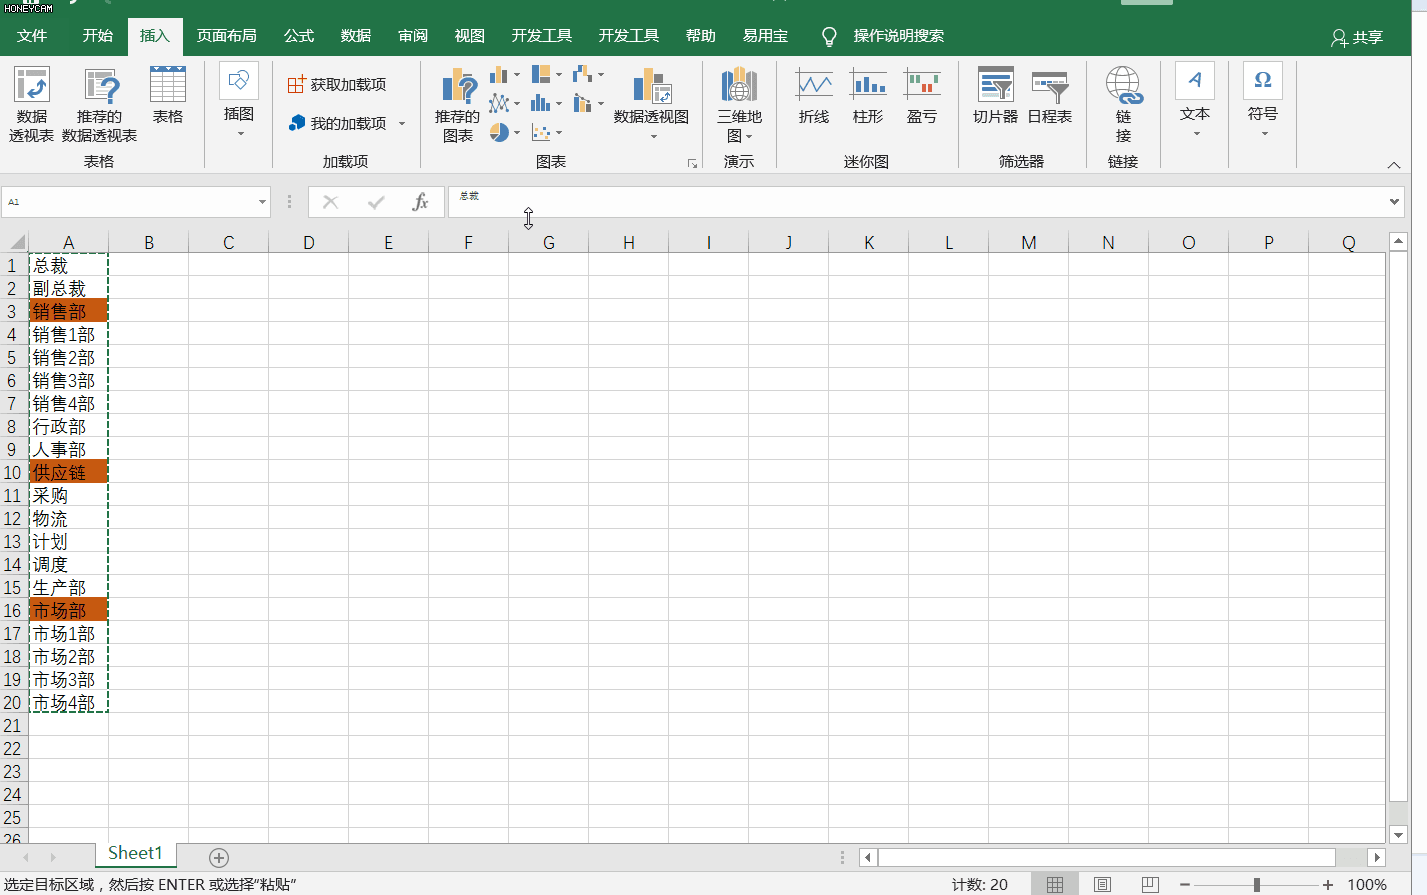
Task: Open the 文本 text menu
Action: [1195, 100]
